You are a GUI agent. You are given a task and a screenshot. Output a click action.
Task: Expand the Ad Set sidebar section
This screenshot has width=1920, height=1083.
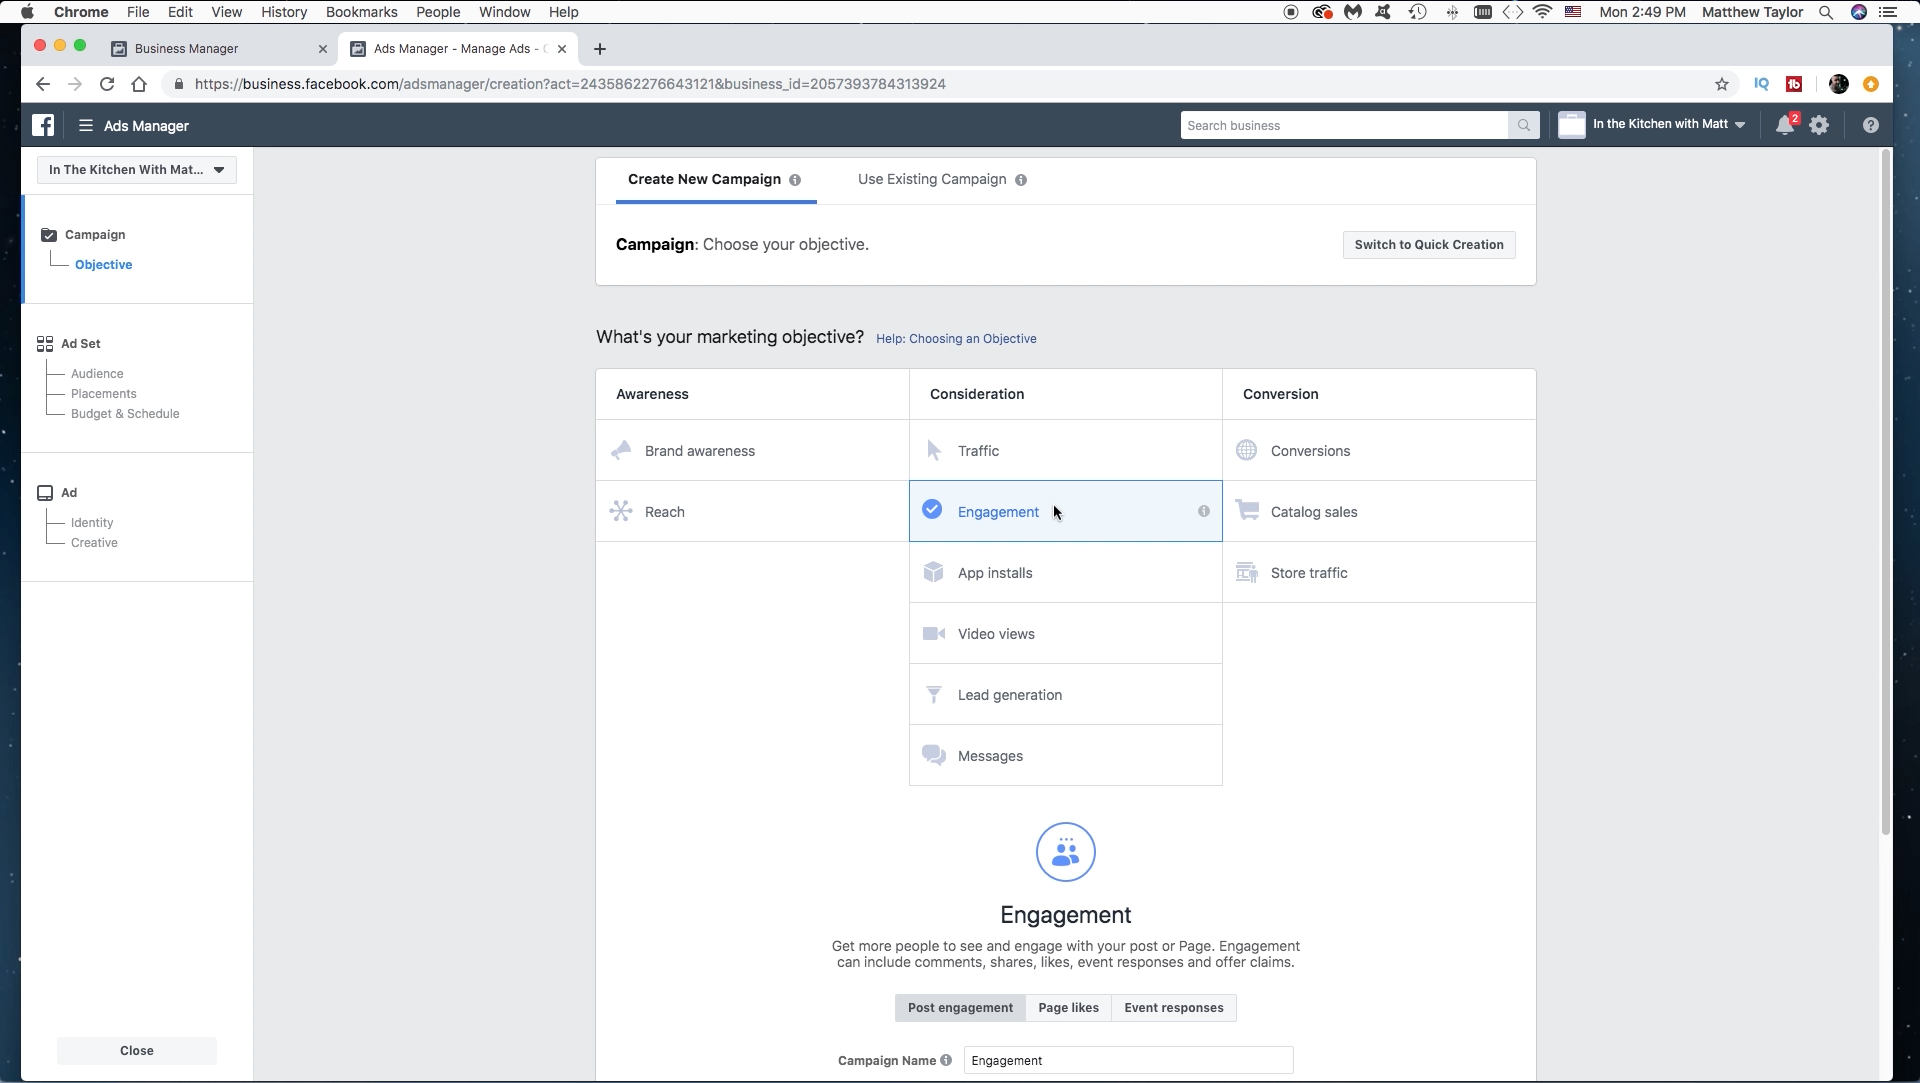pos(80,343)
